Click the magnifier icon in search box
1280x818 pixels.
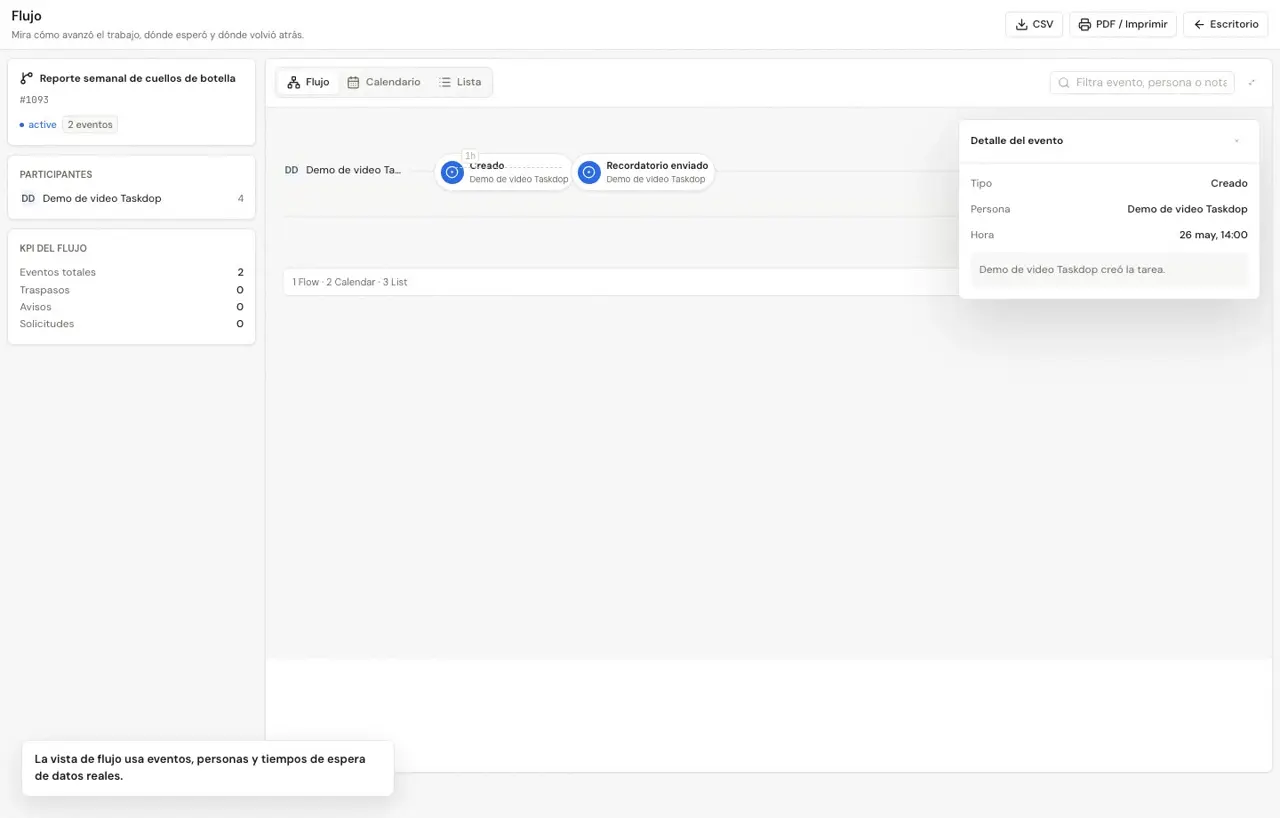coord(1064,83)
